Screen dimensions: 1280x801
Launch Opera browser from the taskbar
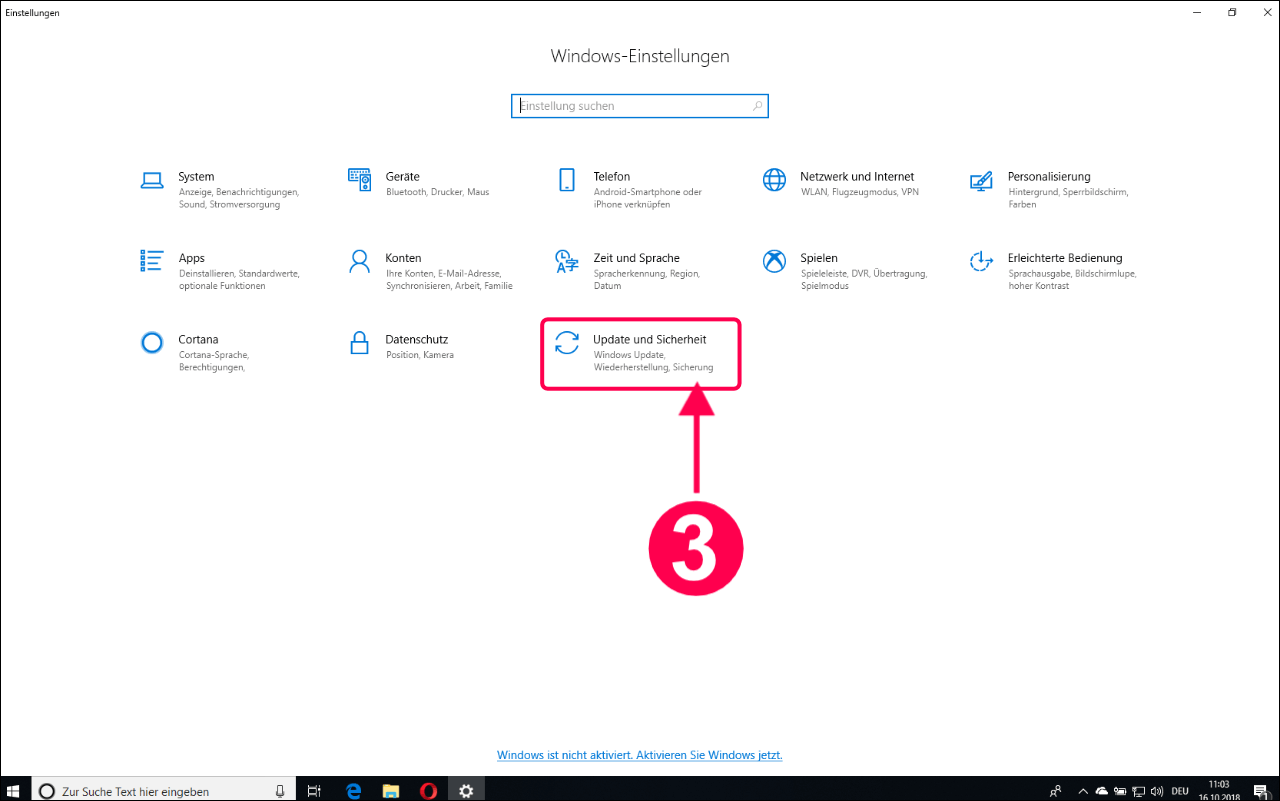click(428, 791)
